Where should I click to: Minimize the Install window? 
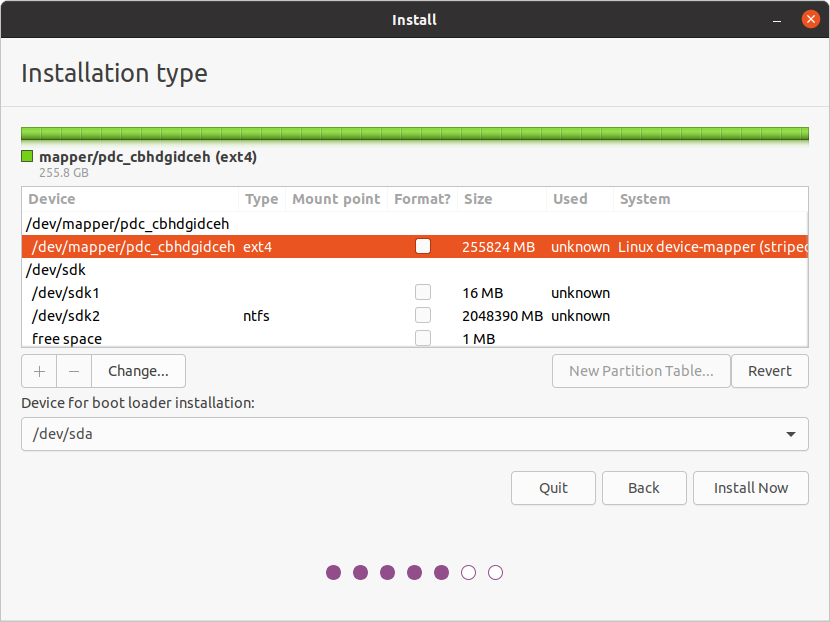[x=777, y=20]
